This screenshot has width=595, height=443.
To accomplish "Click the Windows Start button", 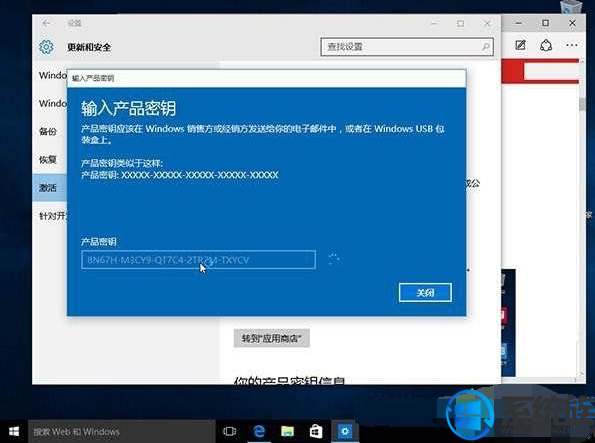I will point(14,431).
